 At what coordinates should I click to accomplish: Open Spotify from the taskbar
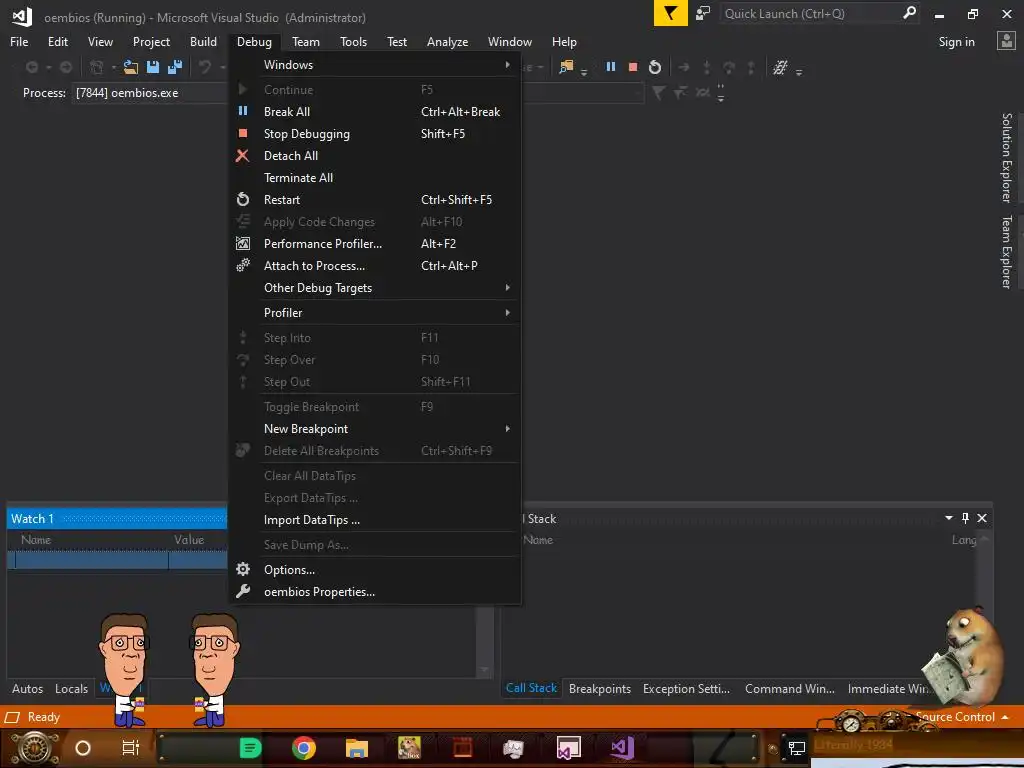click(x=250, y=748)
